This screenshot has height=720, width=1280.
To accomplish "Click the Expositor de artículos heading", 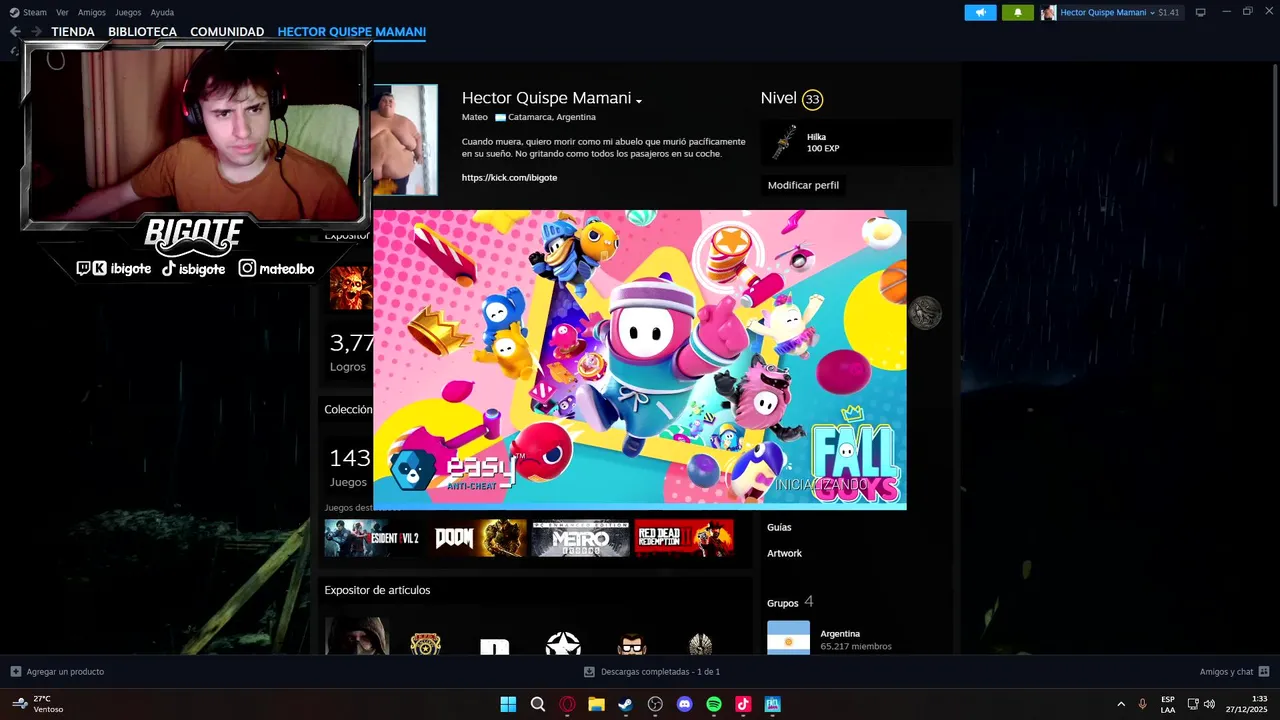I will pos(377,590).
